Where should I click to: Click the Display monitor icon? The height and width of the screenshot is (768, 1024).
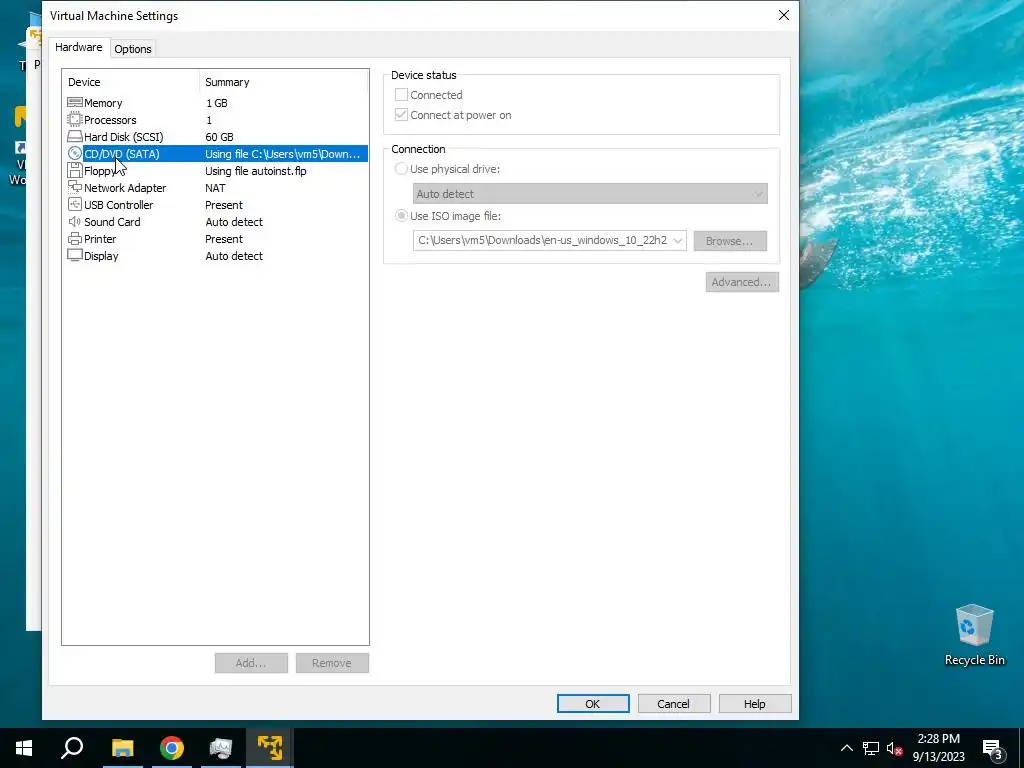[x=74, y=255]
